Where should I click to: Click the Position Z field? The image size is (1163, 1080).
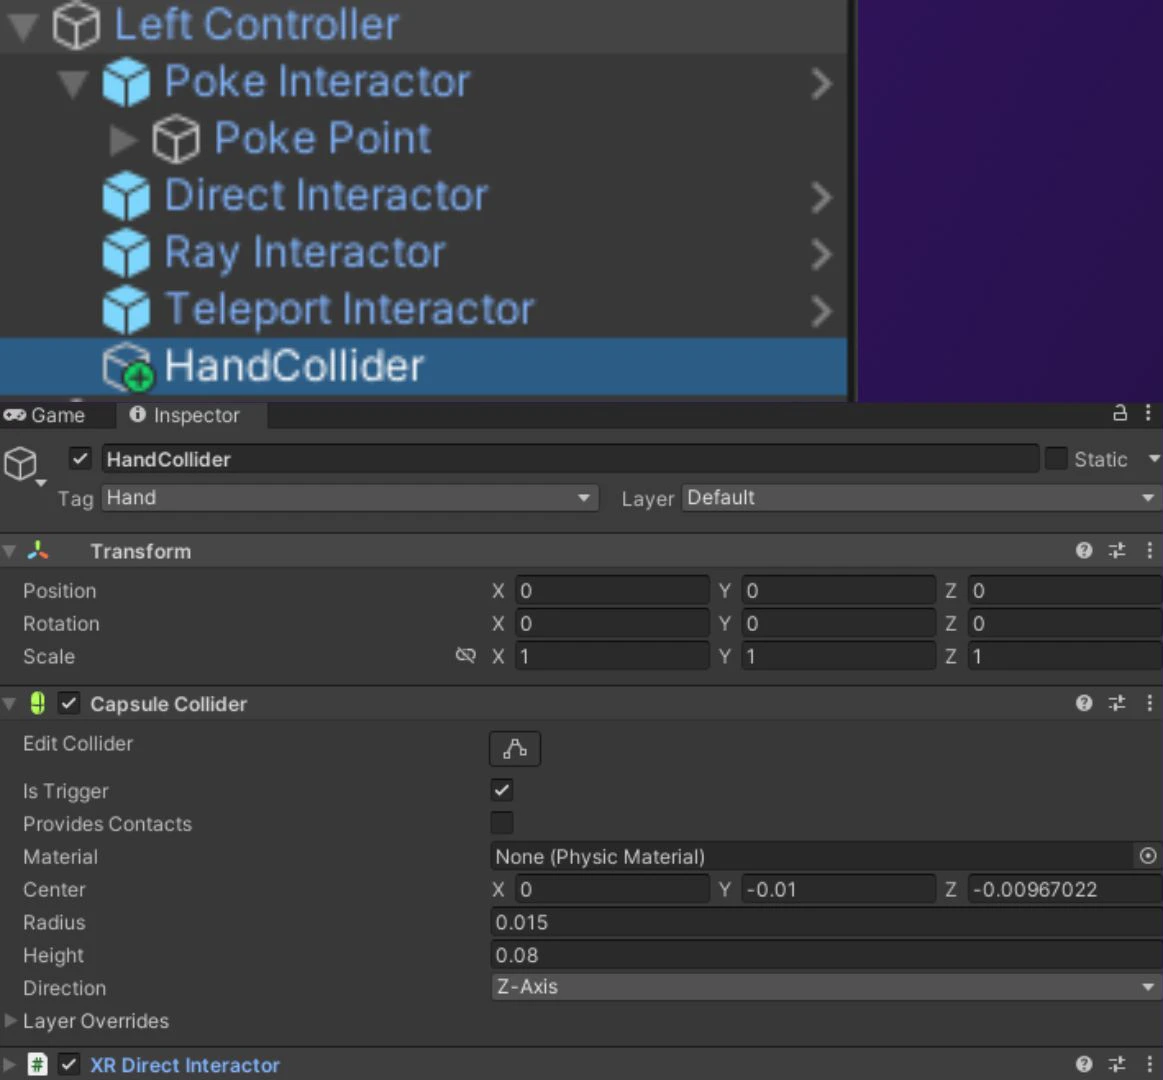(x=1065, y=591)
